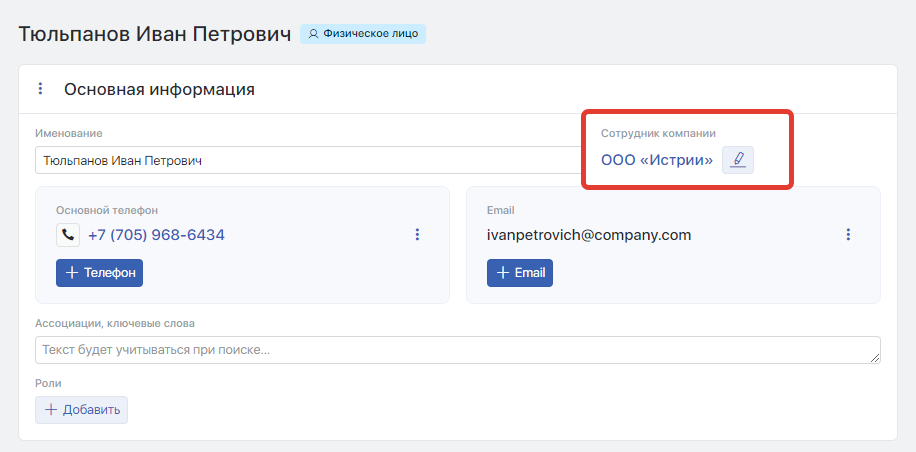Screen dimensions: 916x452
Task: Open the Основная информация three-dot menu
Action: 41,89
